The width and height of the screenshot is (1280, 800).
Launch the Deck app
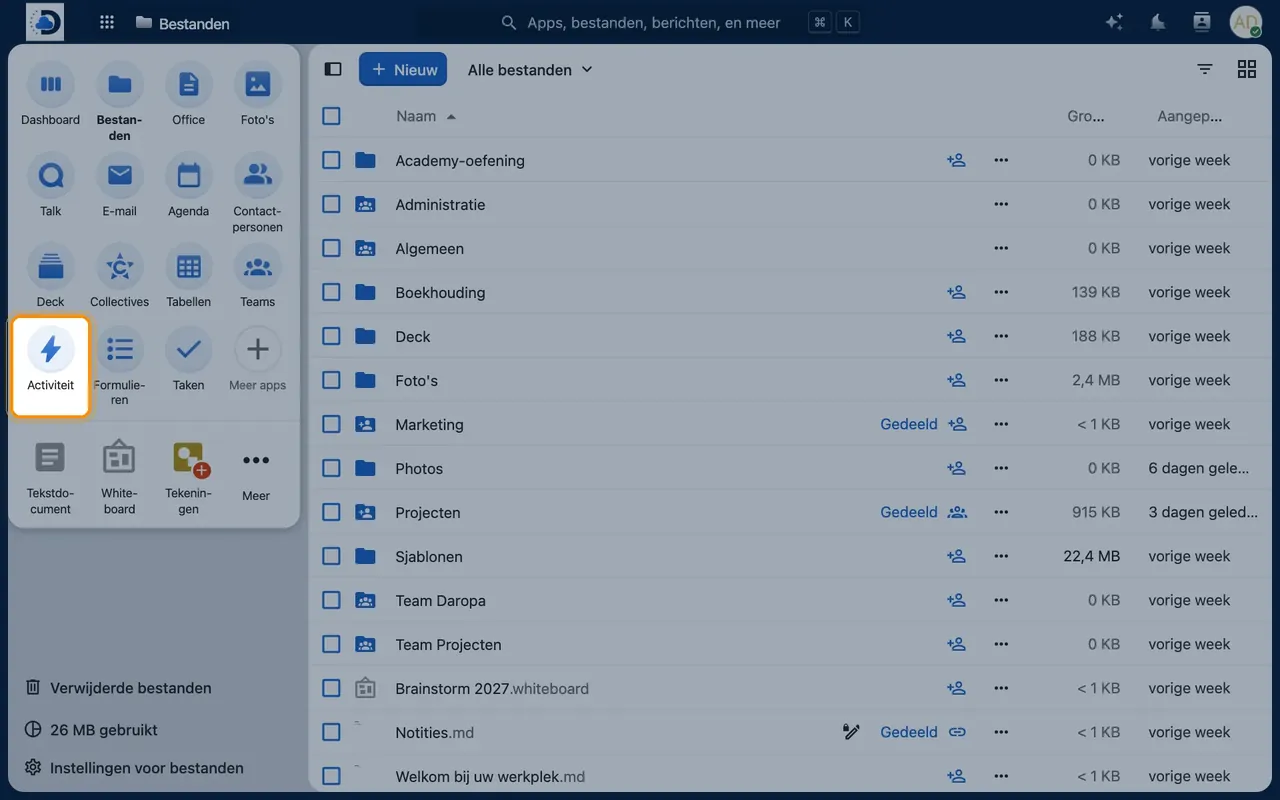(50, 277)
